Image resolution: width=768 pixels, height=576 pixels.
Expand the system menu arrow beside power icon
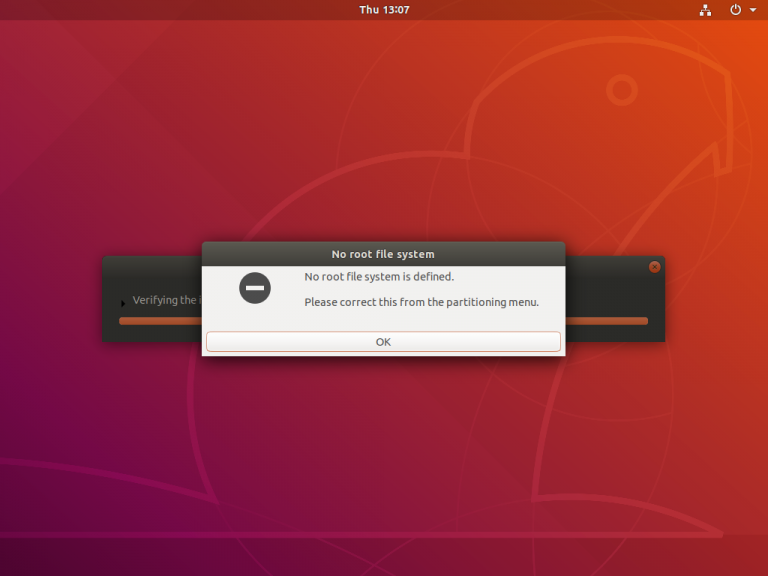coord(753,10)
